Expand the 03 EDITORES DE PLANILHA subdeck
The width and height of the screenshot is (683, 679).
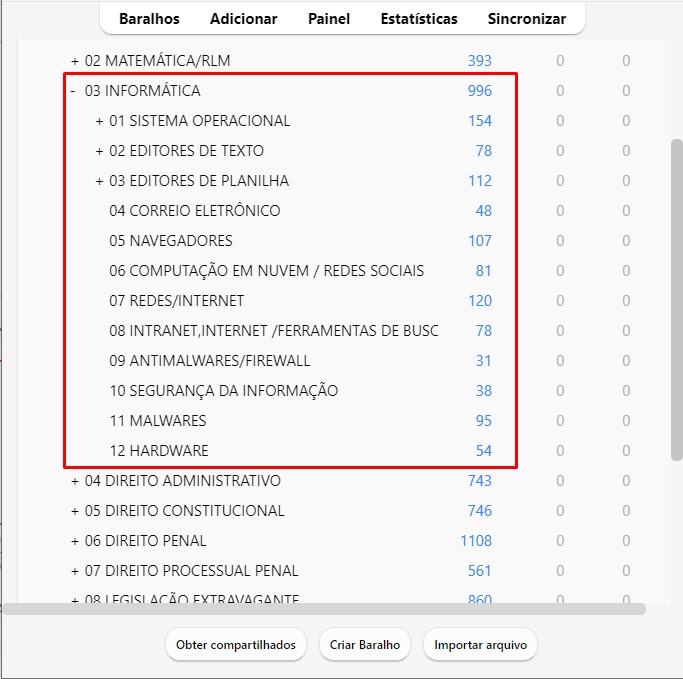pyautogui.click(x=99, y=181)
